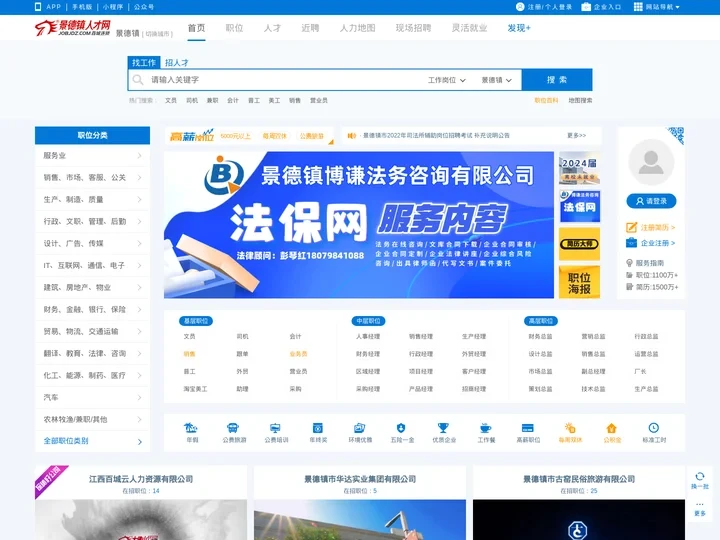Open the 人力地图 navigation item
Viewport: 720px width, 540px height.
click(x=357, y=28)
